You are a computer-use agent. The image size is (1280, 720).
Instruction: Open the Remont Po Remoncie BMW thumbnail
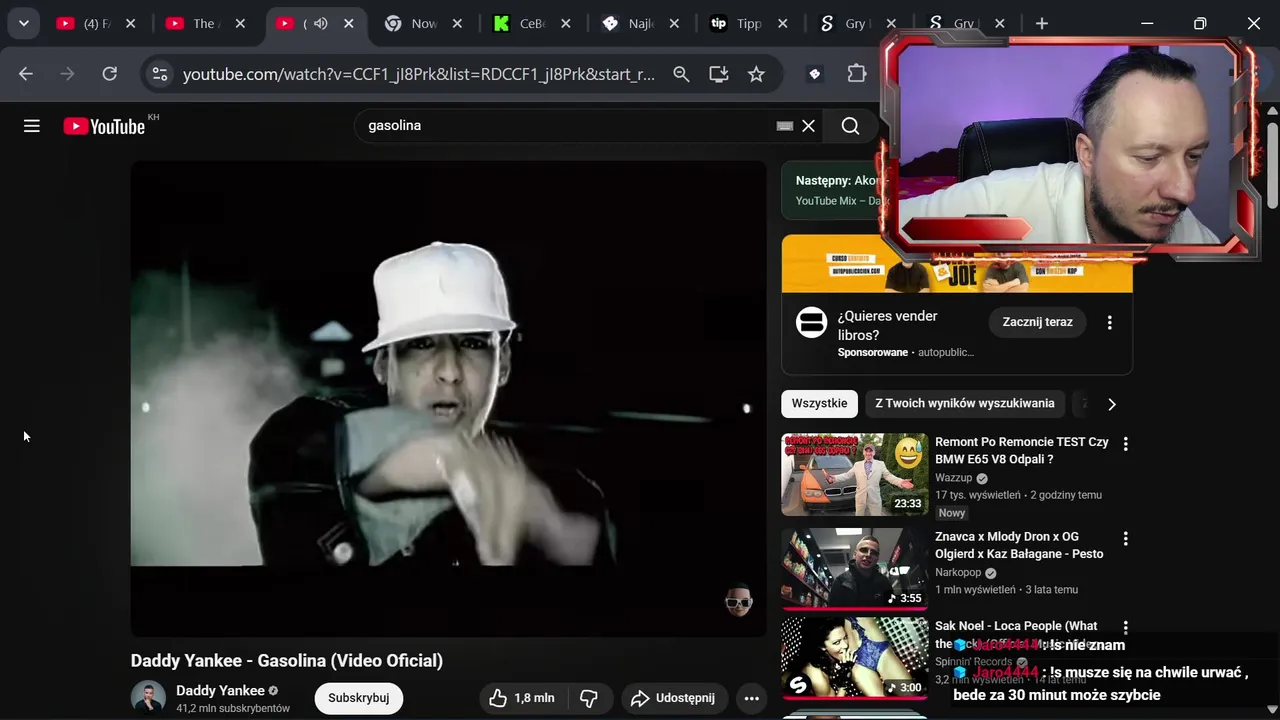(x=854, y=475)
